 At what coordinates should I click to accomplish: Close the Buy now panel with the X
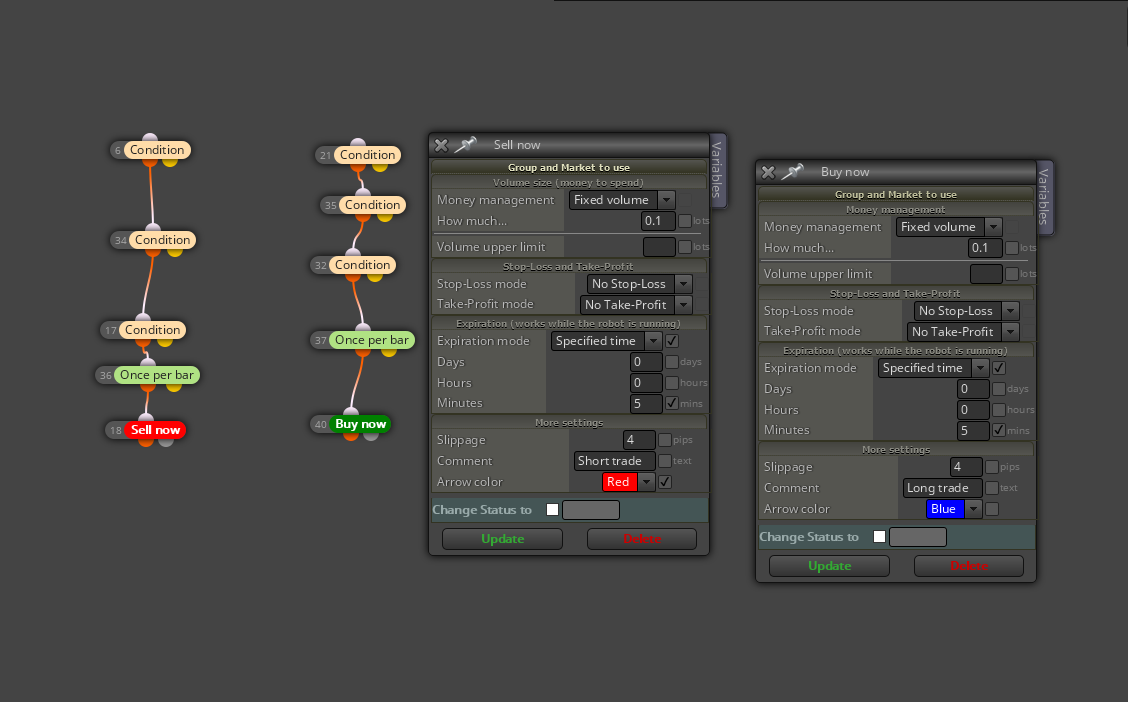(768, 172)
